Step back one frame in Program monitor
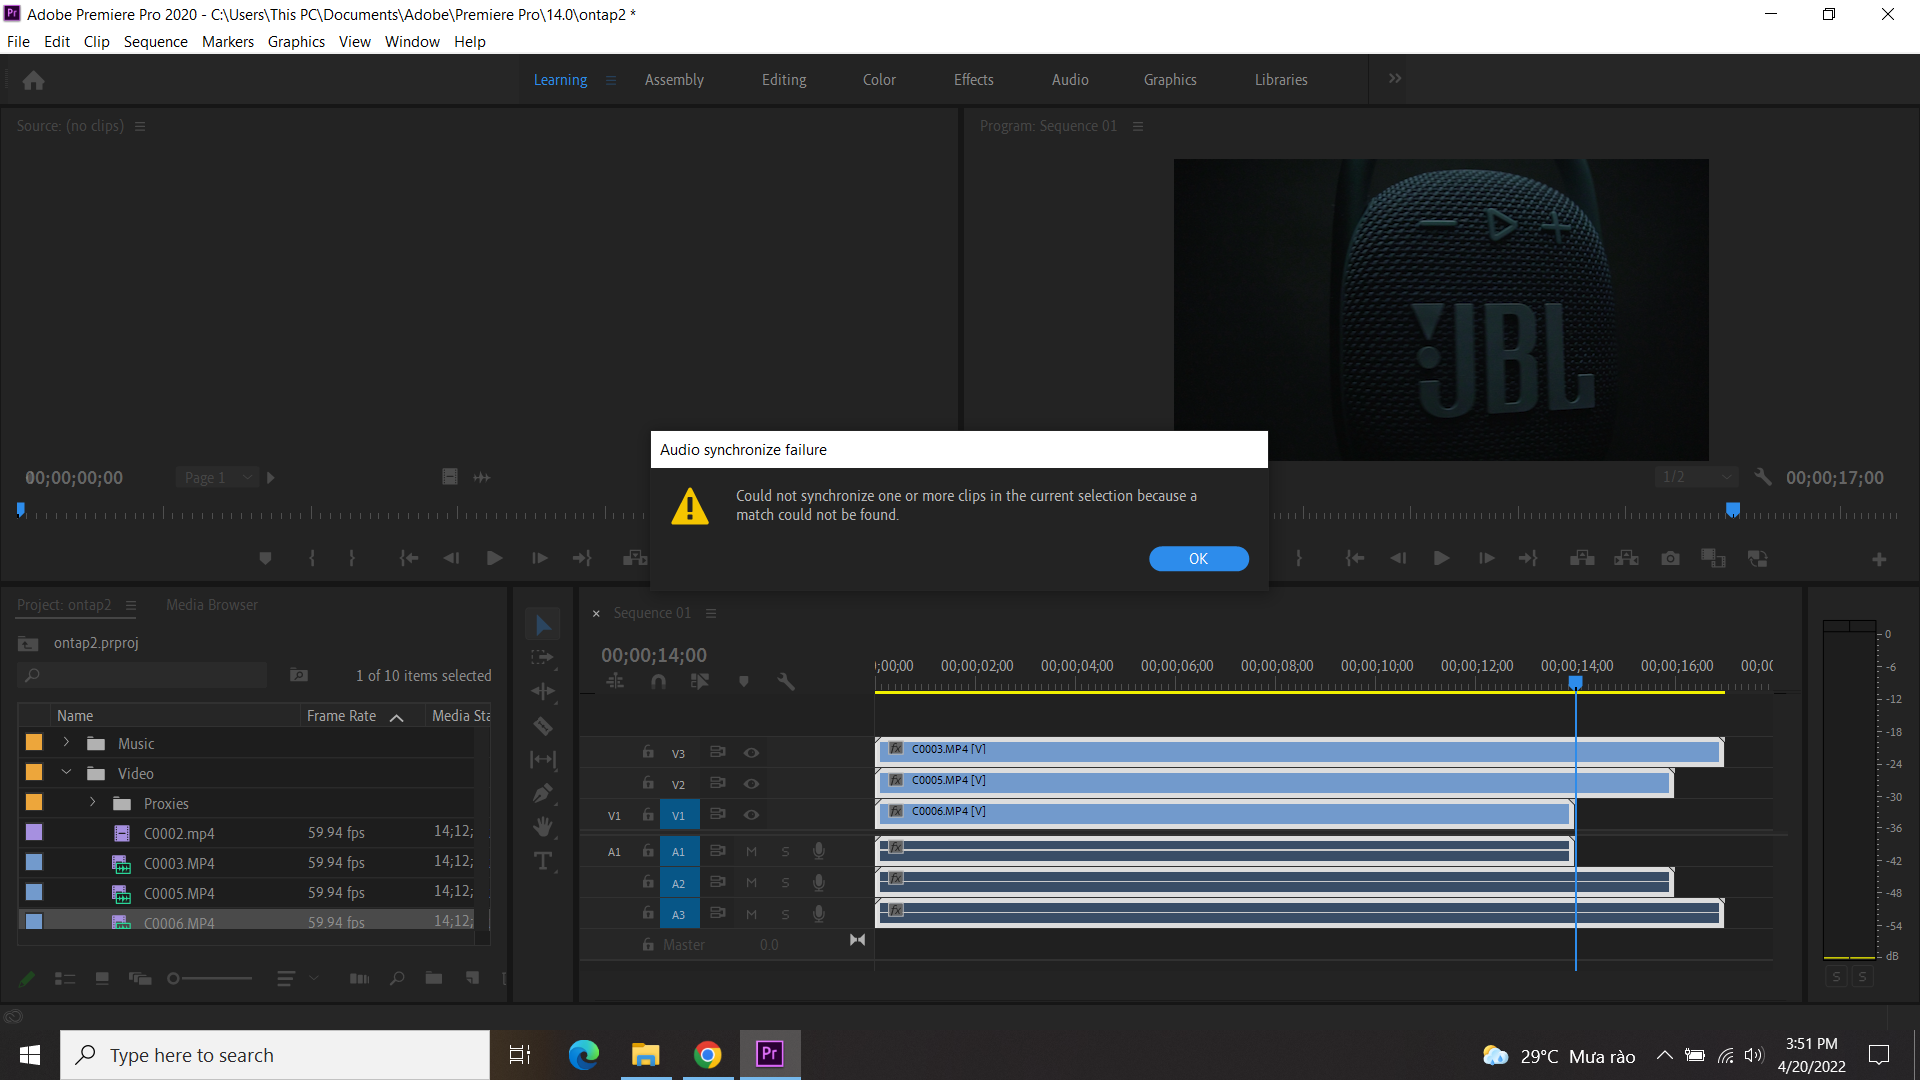The height and width of the screenshot is (1080, 1920). coord(1398,559)
